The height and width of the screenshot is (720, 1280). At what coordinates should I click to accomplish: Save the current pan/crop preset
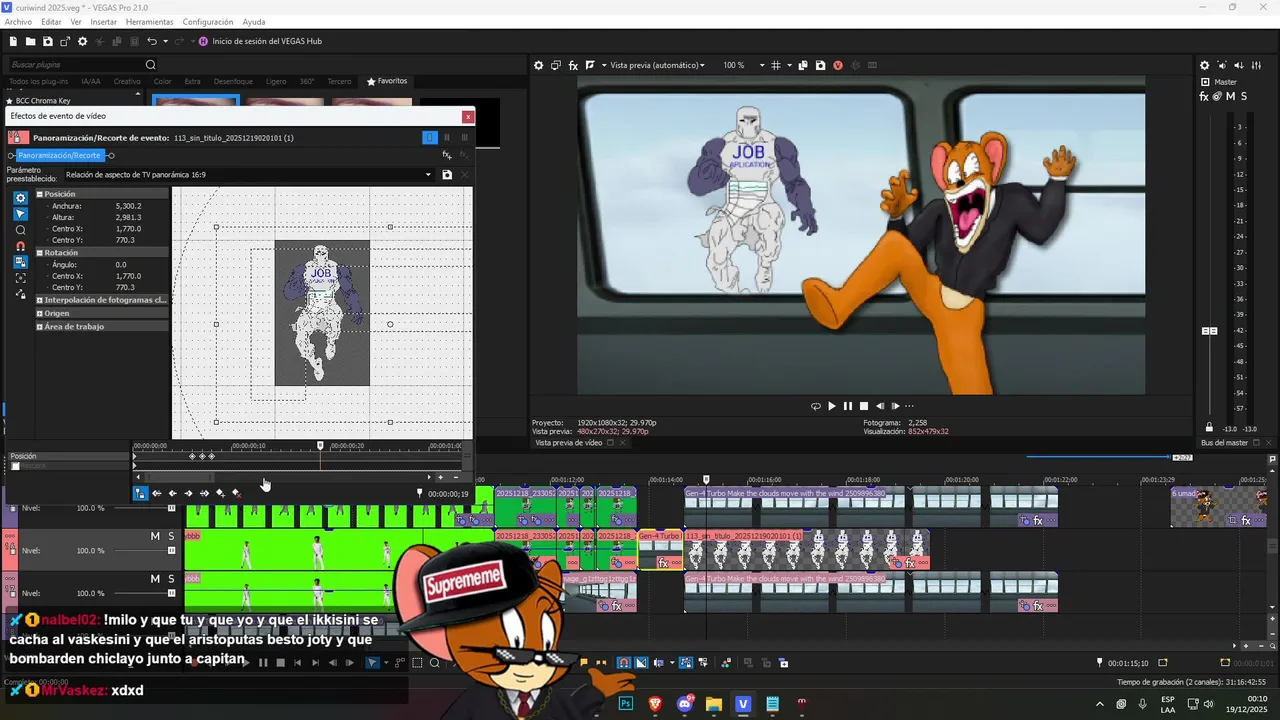tap(447, 175)
